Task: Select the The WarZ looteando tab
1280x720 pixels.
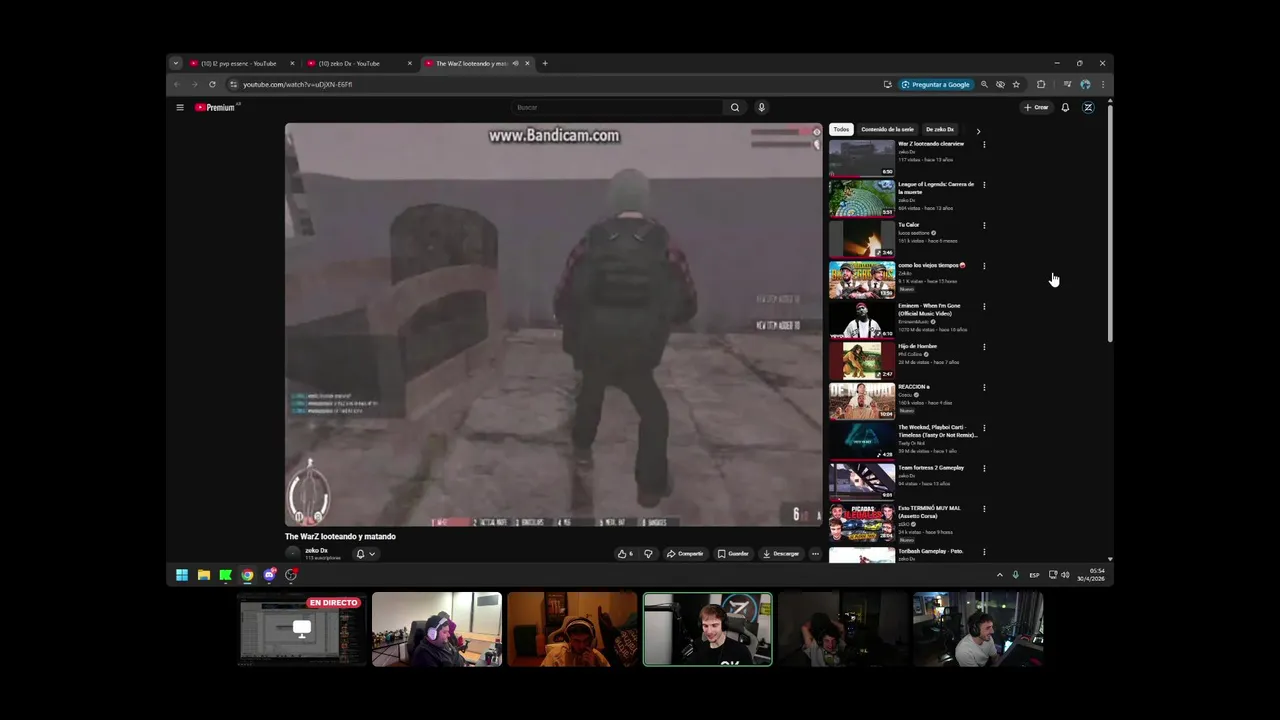Action: pos(476,63)
